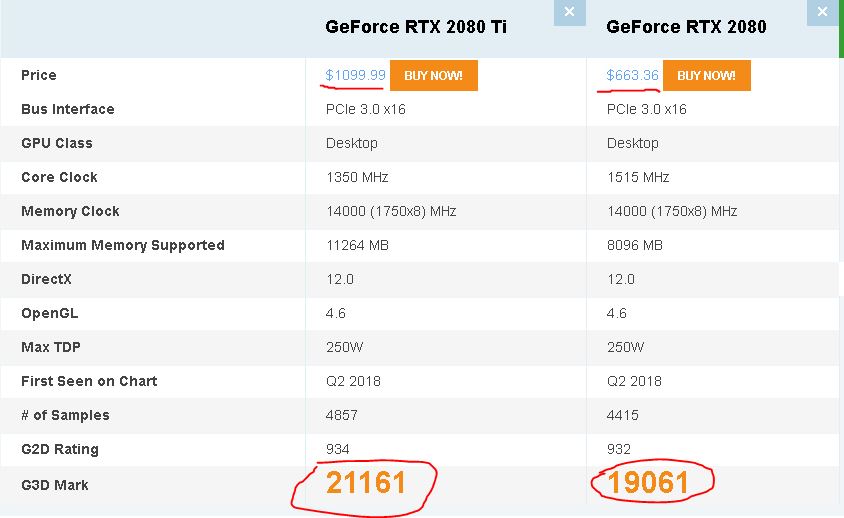This screenshot has width=844, height=518.
Task: Click the DirectX row label
Action: pos(46,279)
